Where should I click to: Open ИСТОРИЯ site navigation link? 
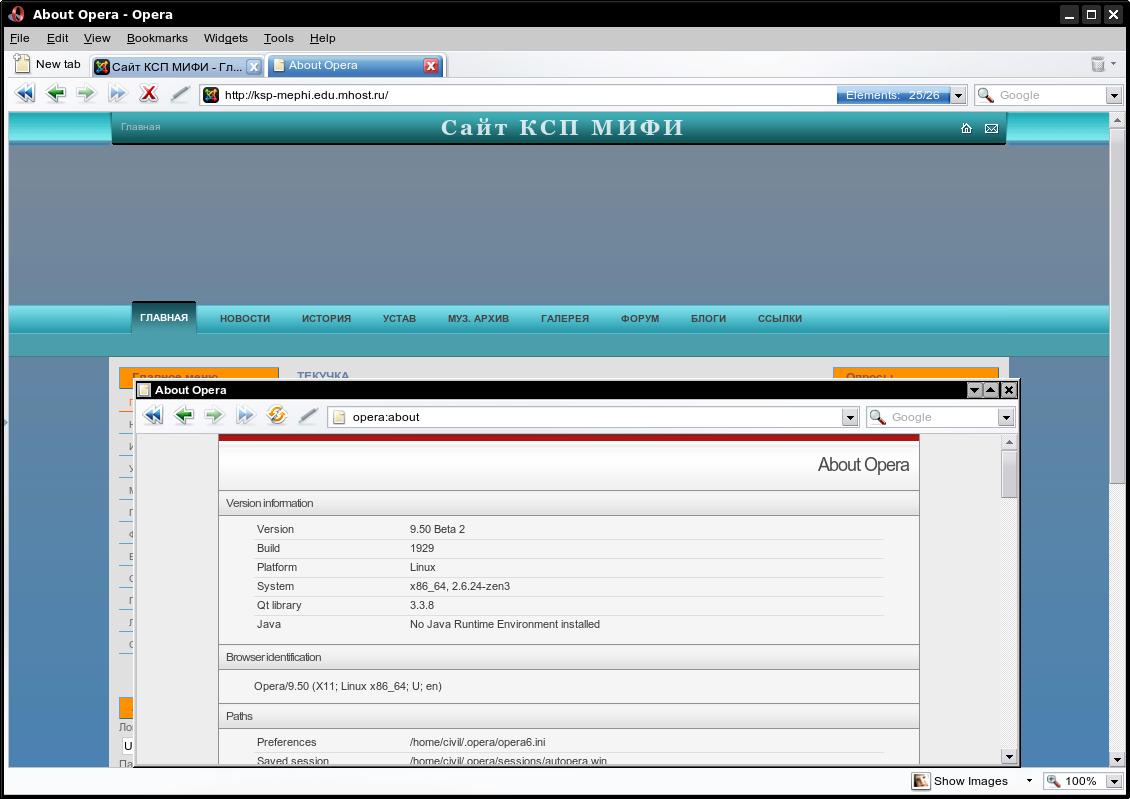coord(326,318)
